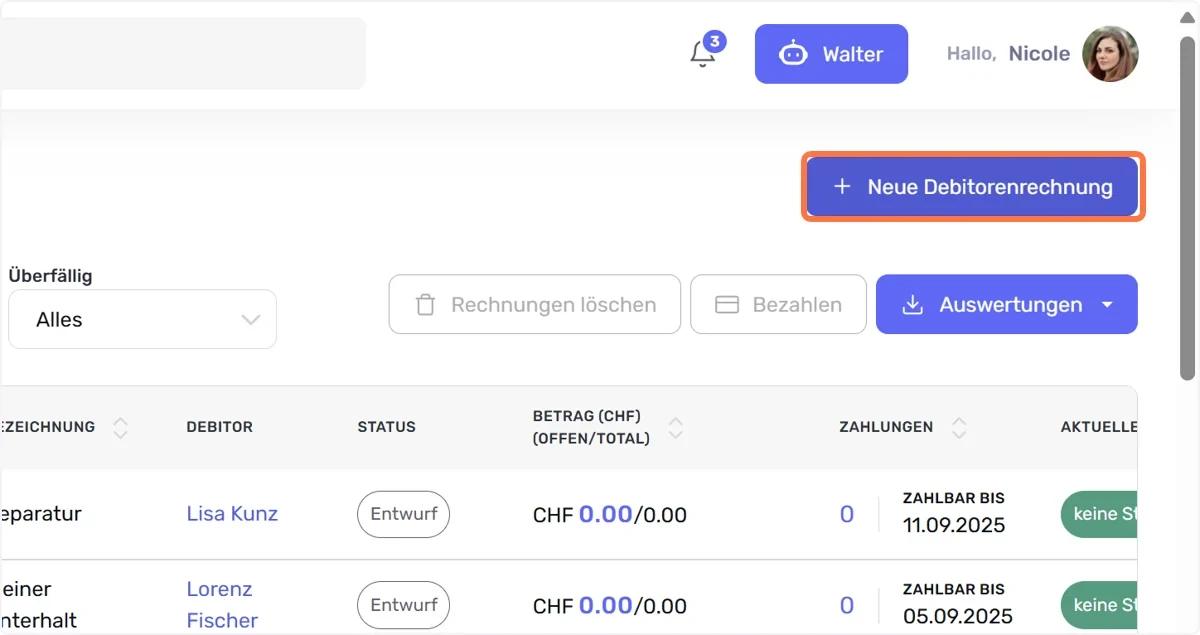
Task: Click the green badge in Lorenz Fischer row
Action: [1099, 605]
